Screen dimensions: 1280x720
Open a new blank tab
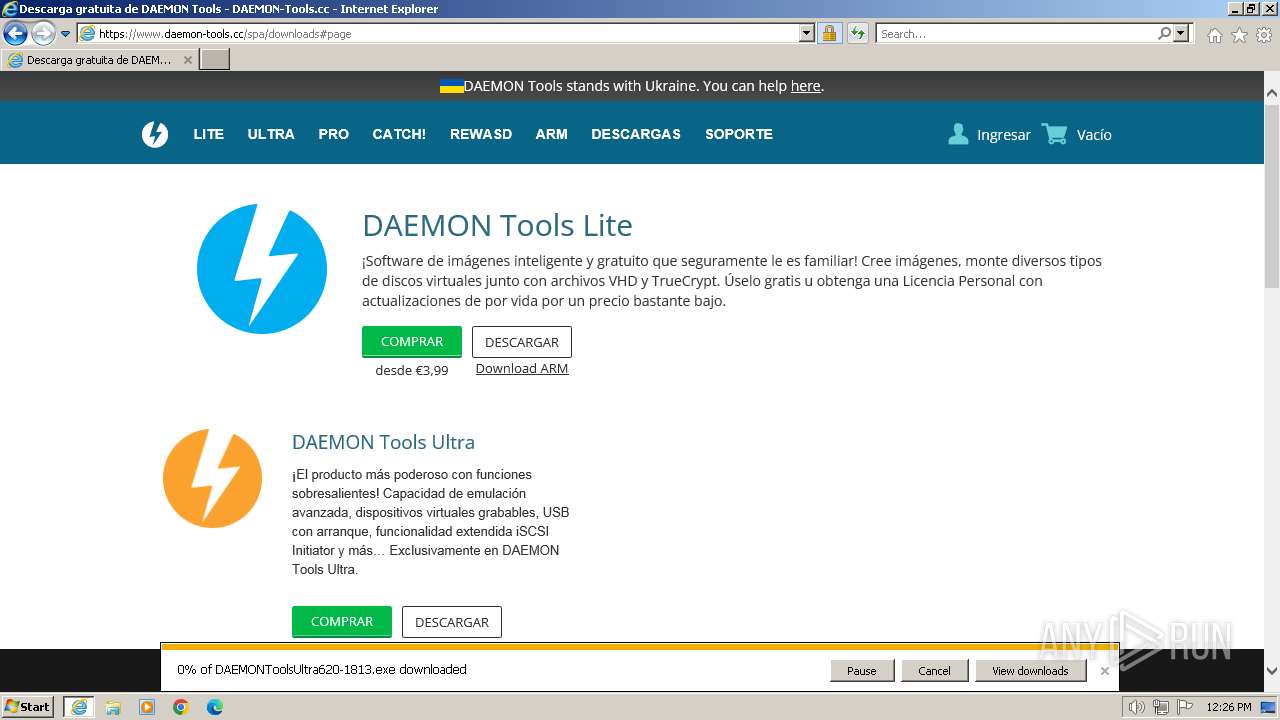pyautogui.click(x=215, y=60)
